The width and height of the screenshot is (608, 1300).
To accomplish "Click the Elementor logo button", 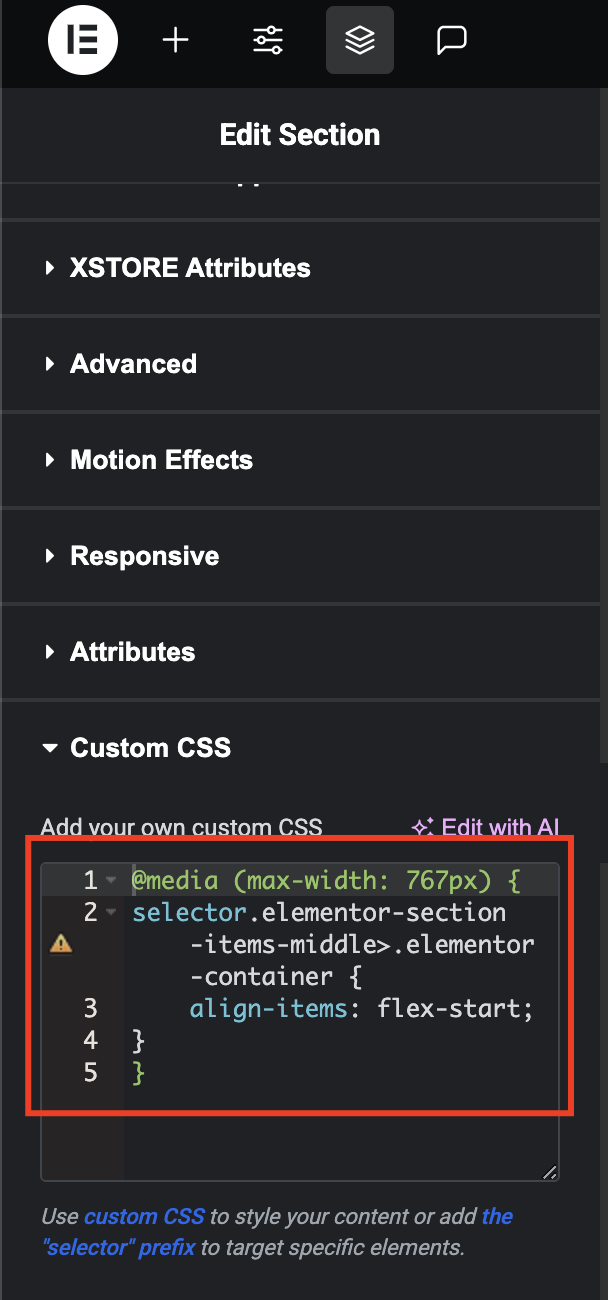I will pos(83,40).
